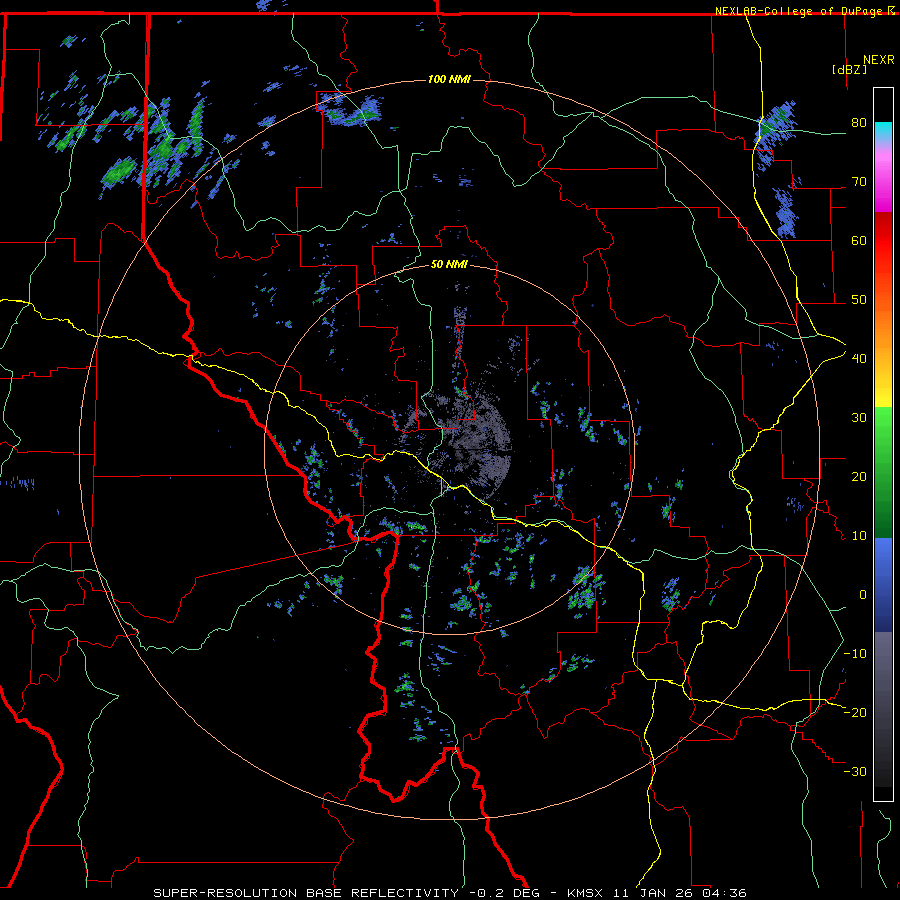The image size is (900, 900).
Task: Click the positive 10 dBZ scale label
Action: coord(859,536)
